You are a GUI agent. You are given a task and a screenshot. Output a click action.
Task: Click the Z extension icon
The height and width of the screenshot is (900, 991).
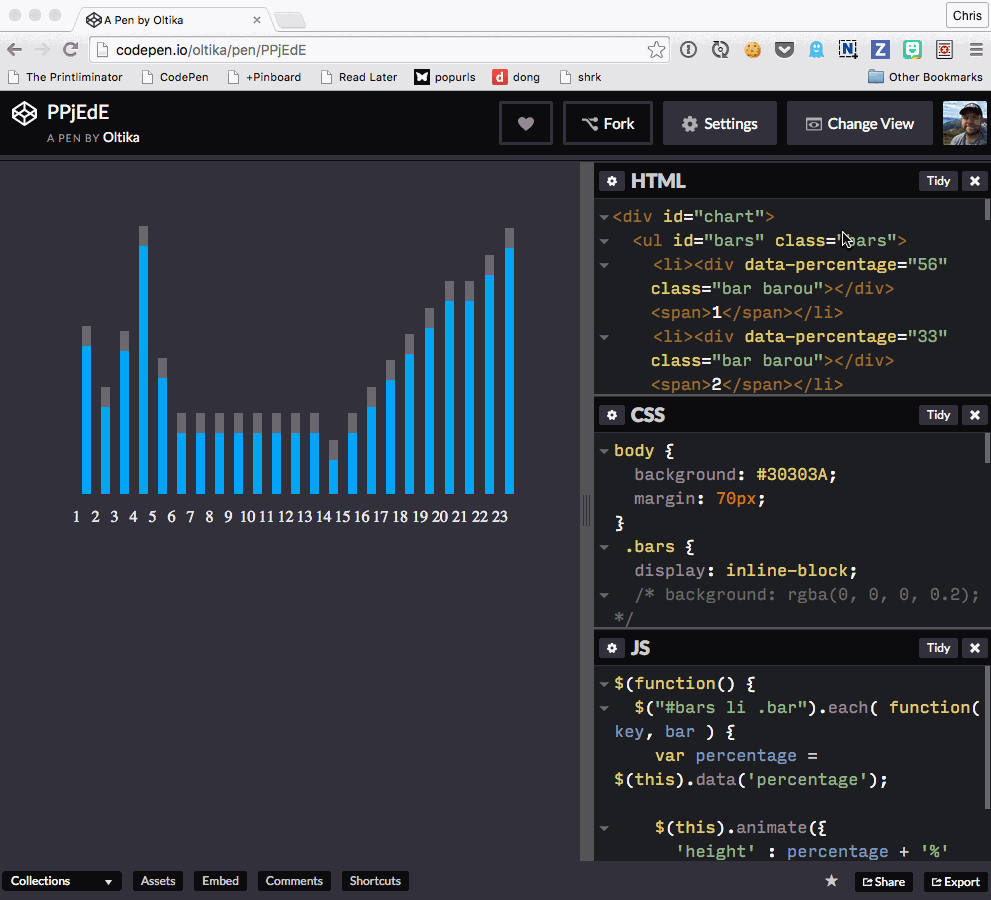click(x=880, y=49)
